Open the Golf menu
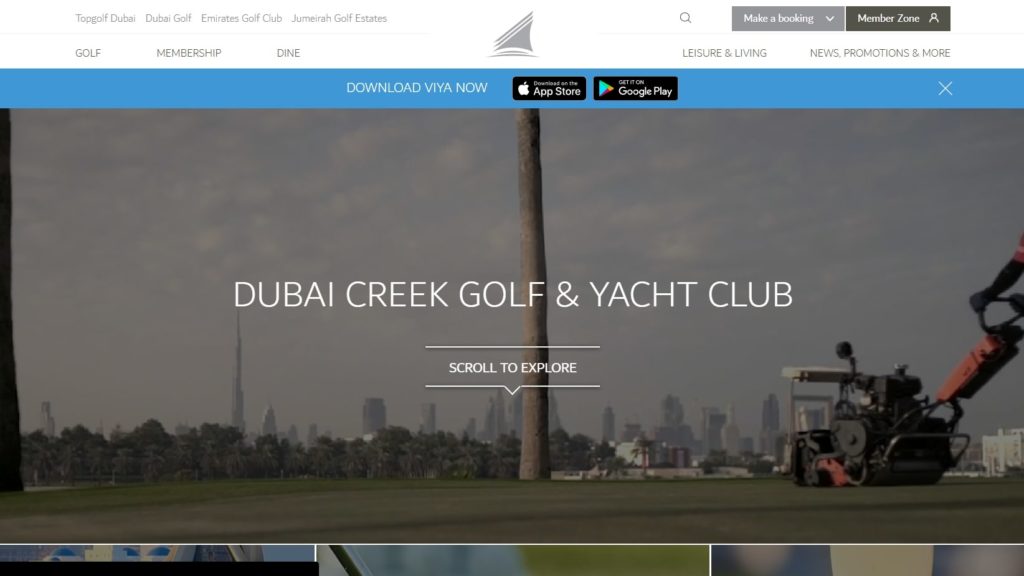 88,53
